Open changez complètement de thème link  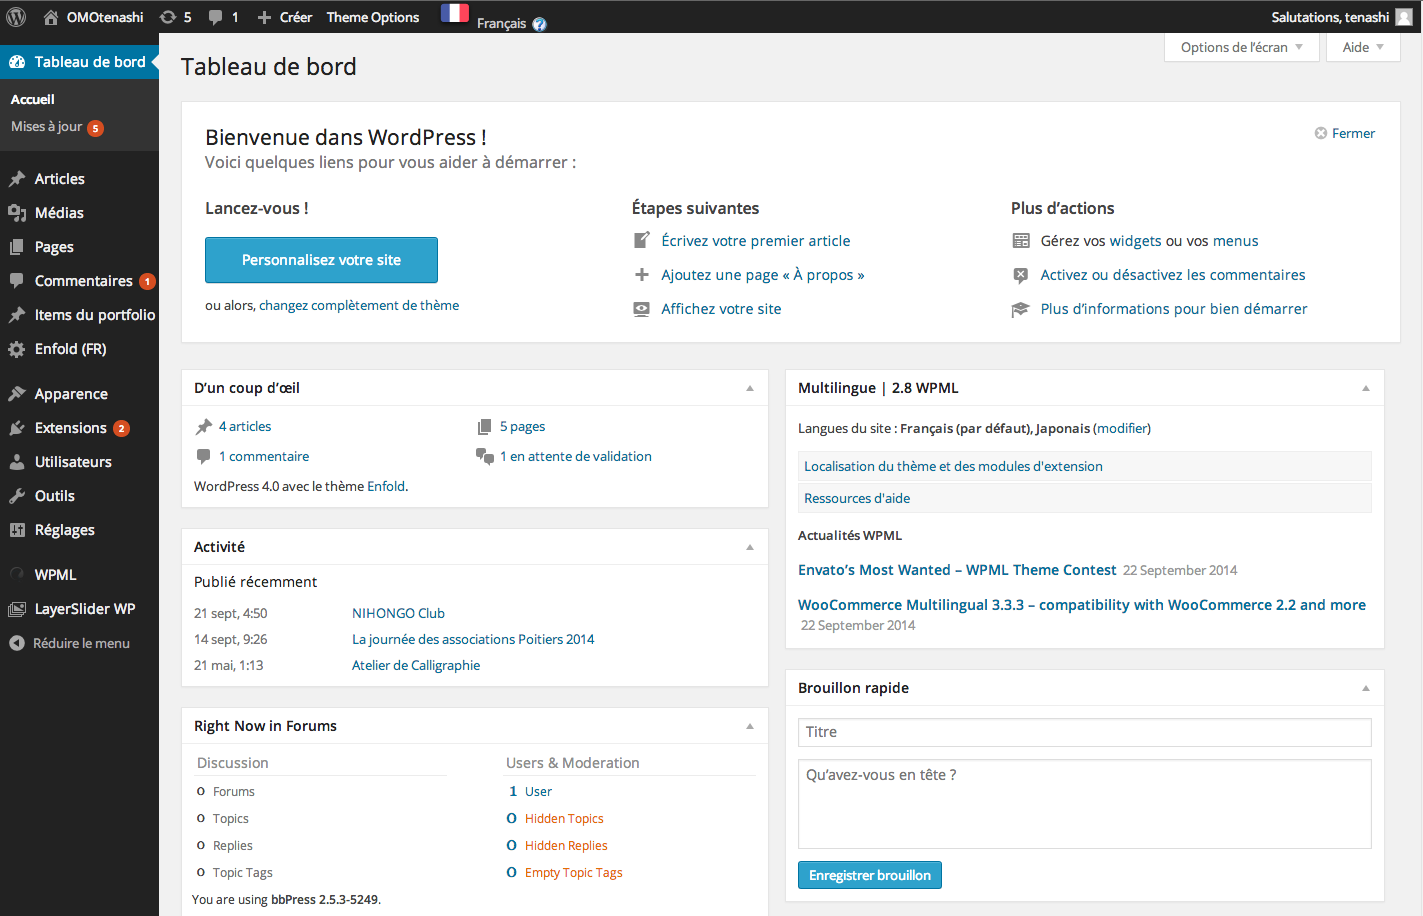pos(359,305)
